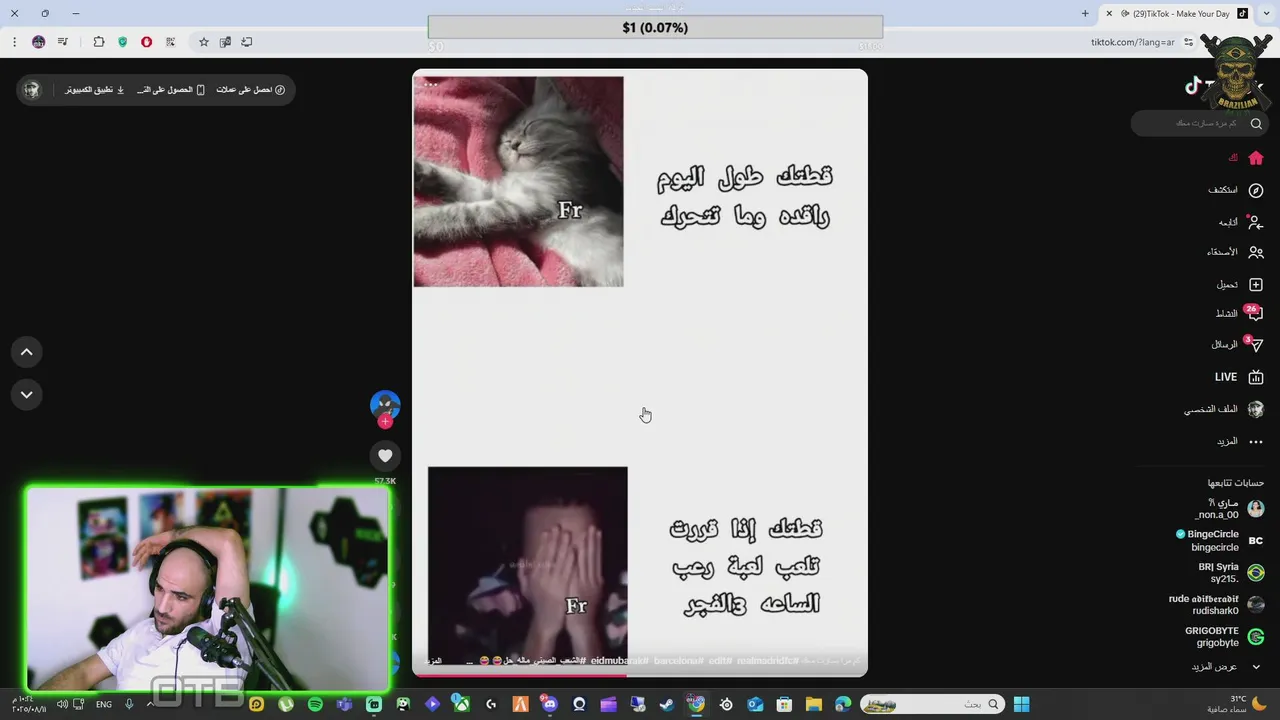Bookmark page with star icon

(204, 42)
